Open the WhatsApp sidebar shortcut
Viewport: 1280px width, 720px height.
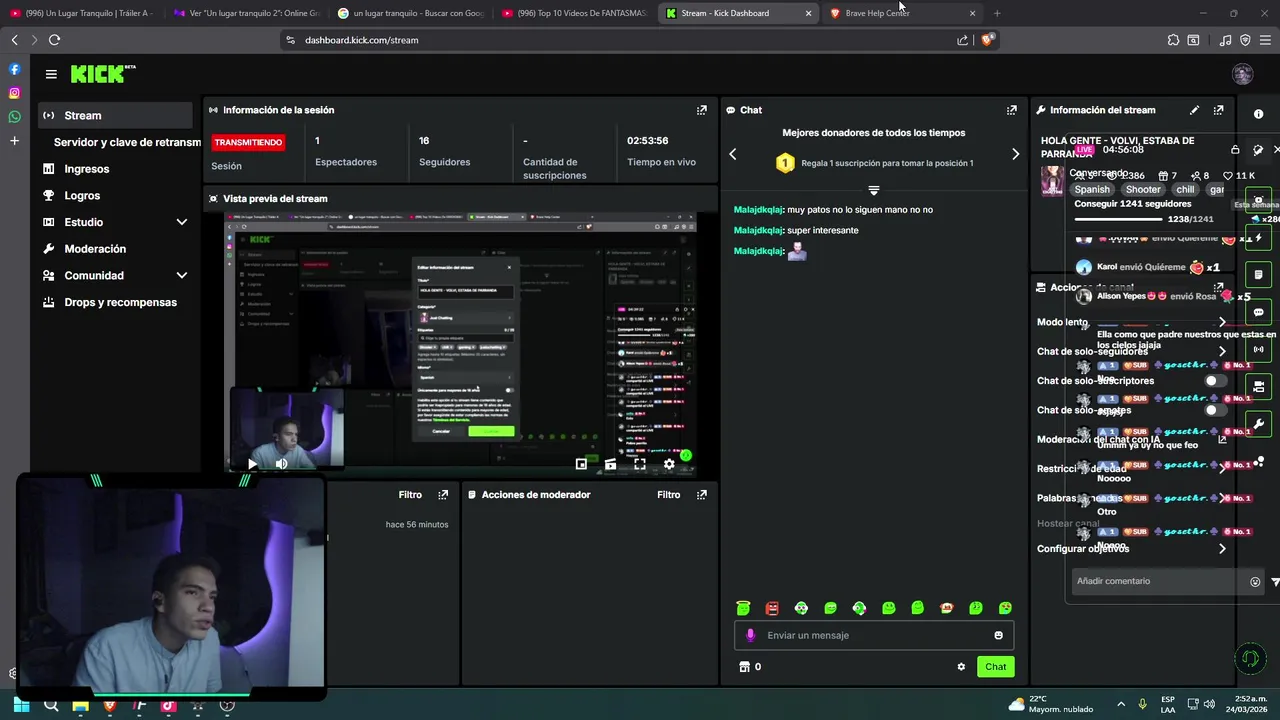(x=14, y=117)
